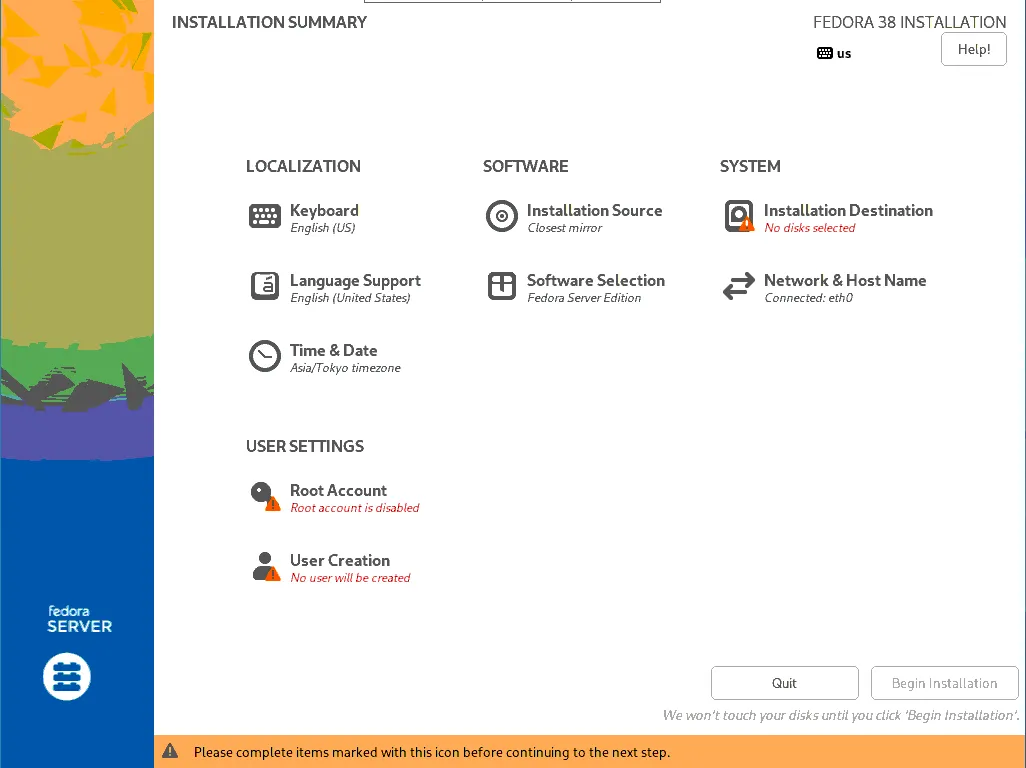Image resolution: width=1026 pixels, height=768 pixels.
Task: Select the us keyboard layout indicator
Action: click(x=834, y=53)
